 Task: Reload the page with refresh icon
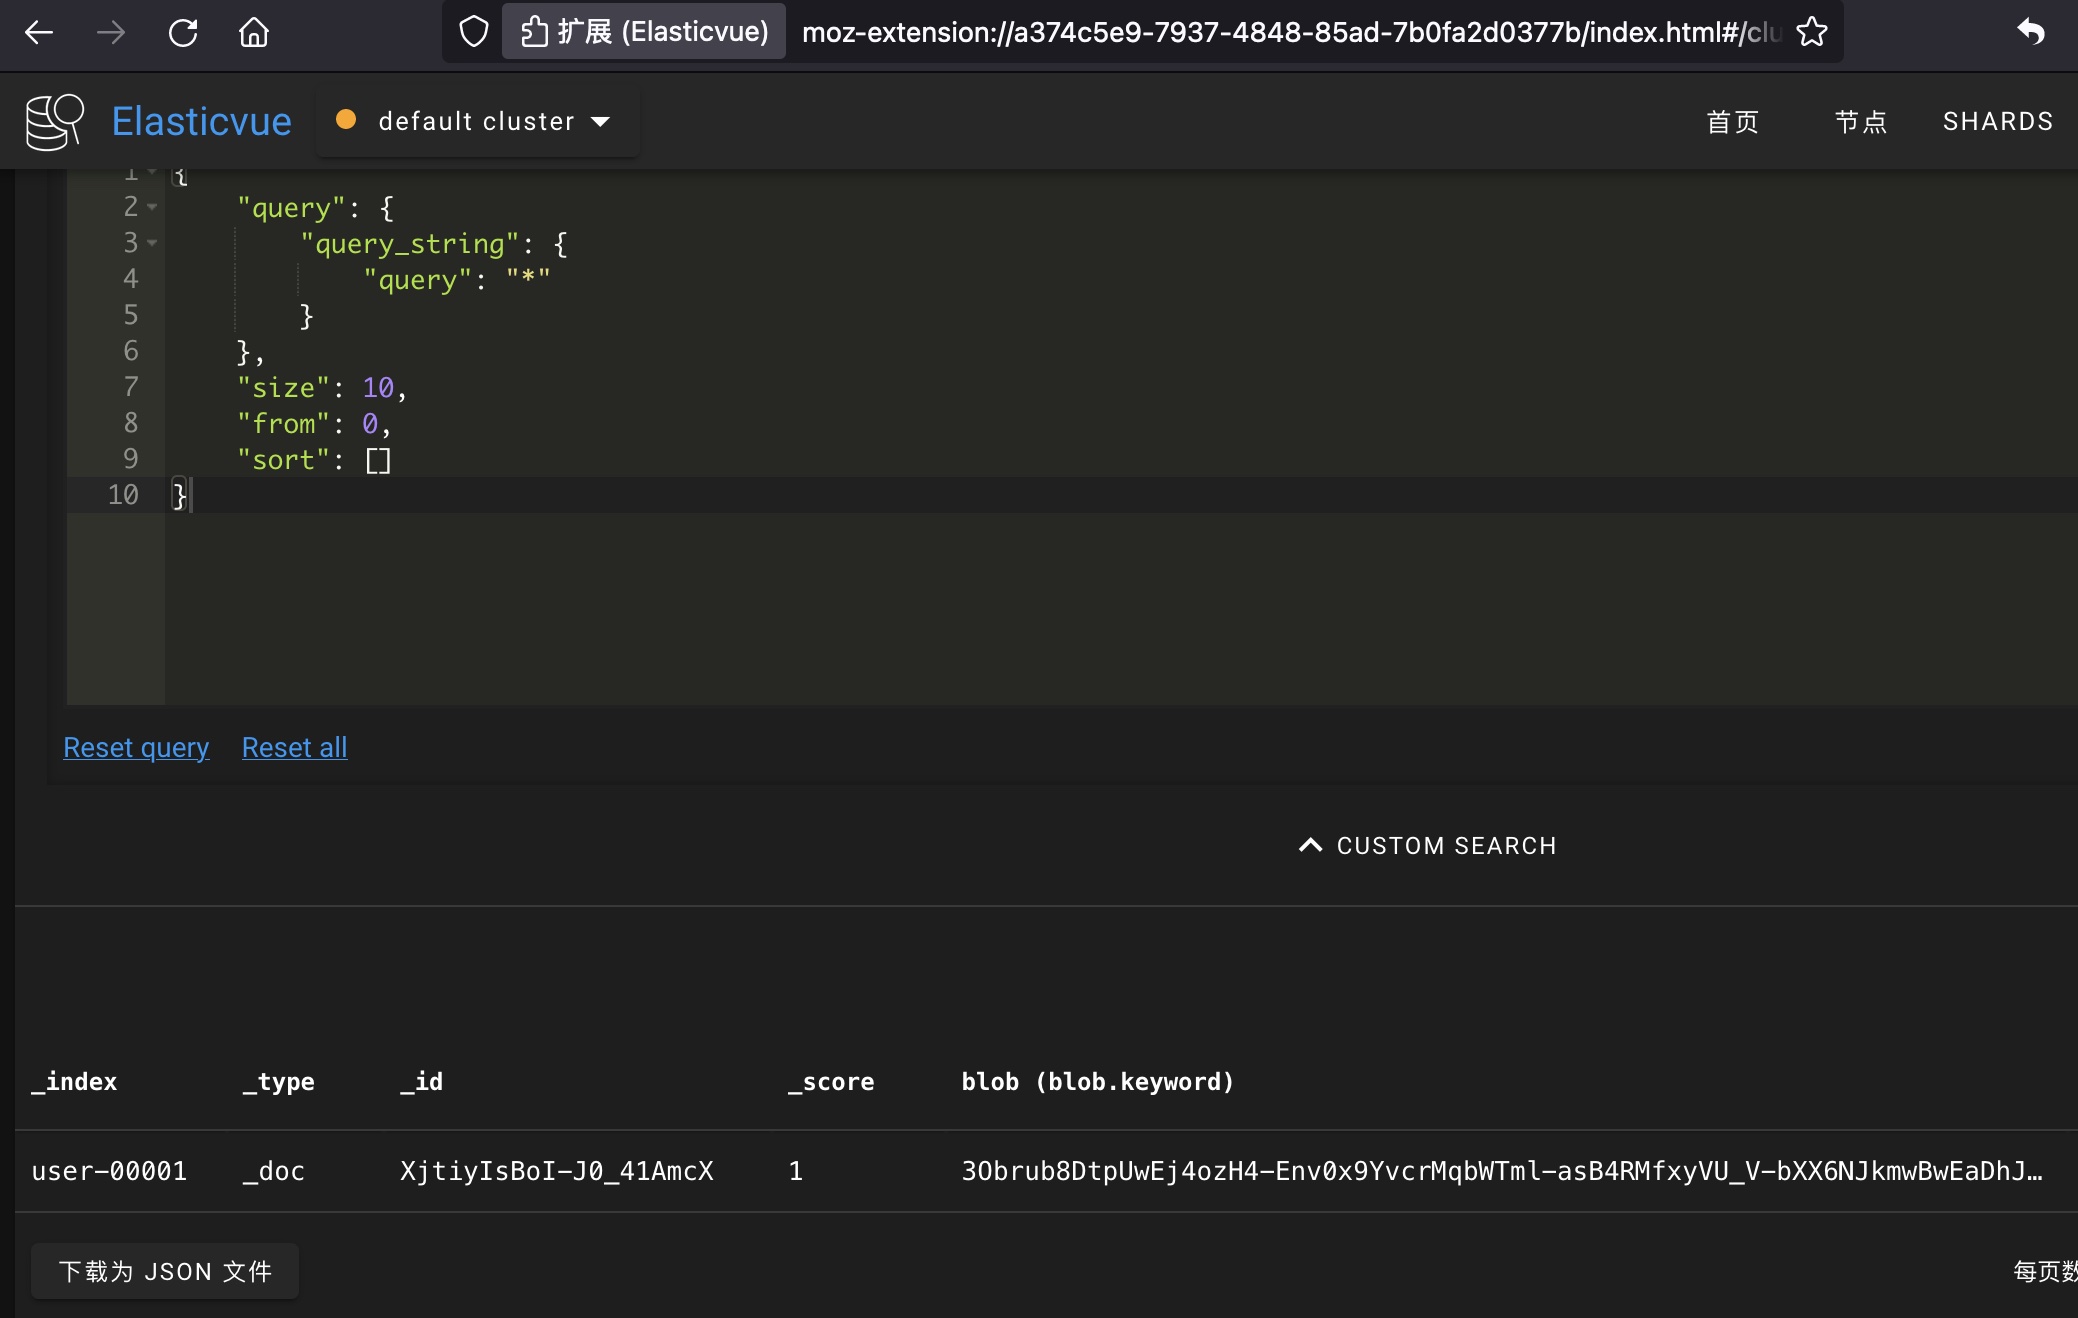[x=183, y=33]
